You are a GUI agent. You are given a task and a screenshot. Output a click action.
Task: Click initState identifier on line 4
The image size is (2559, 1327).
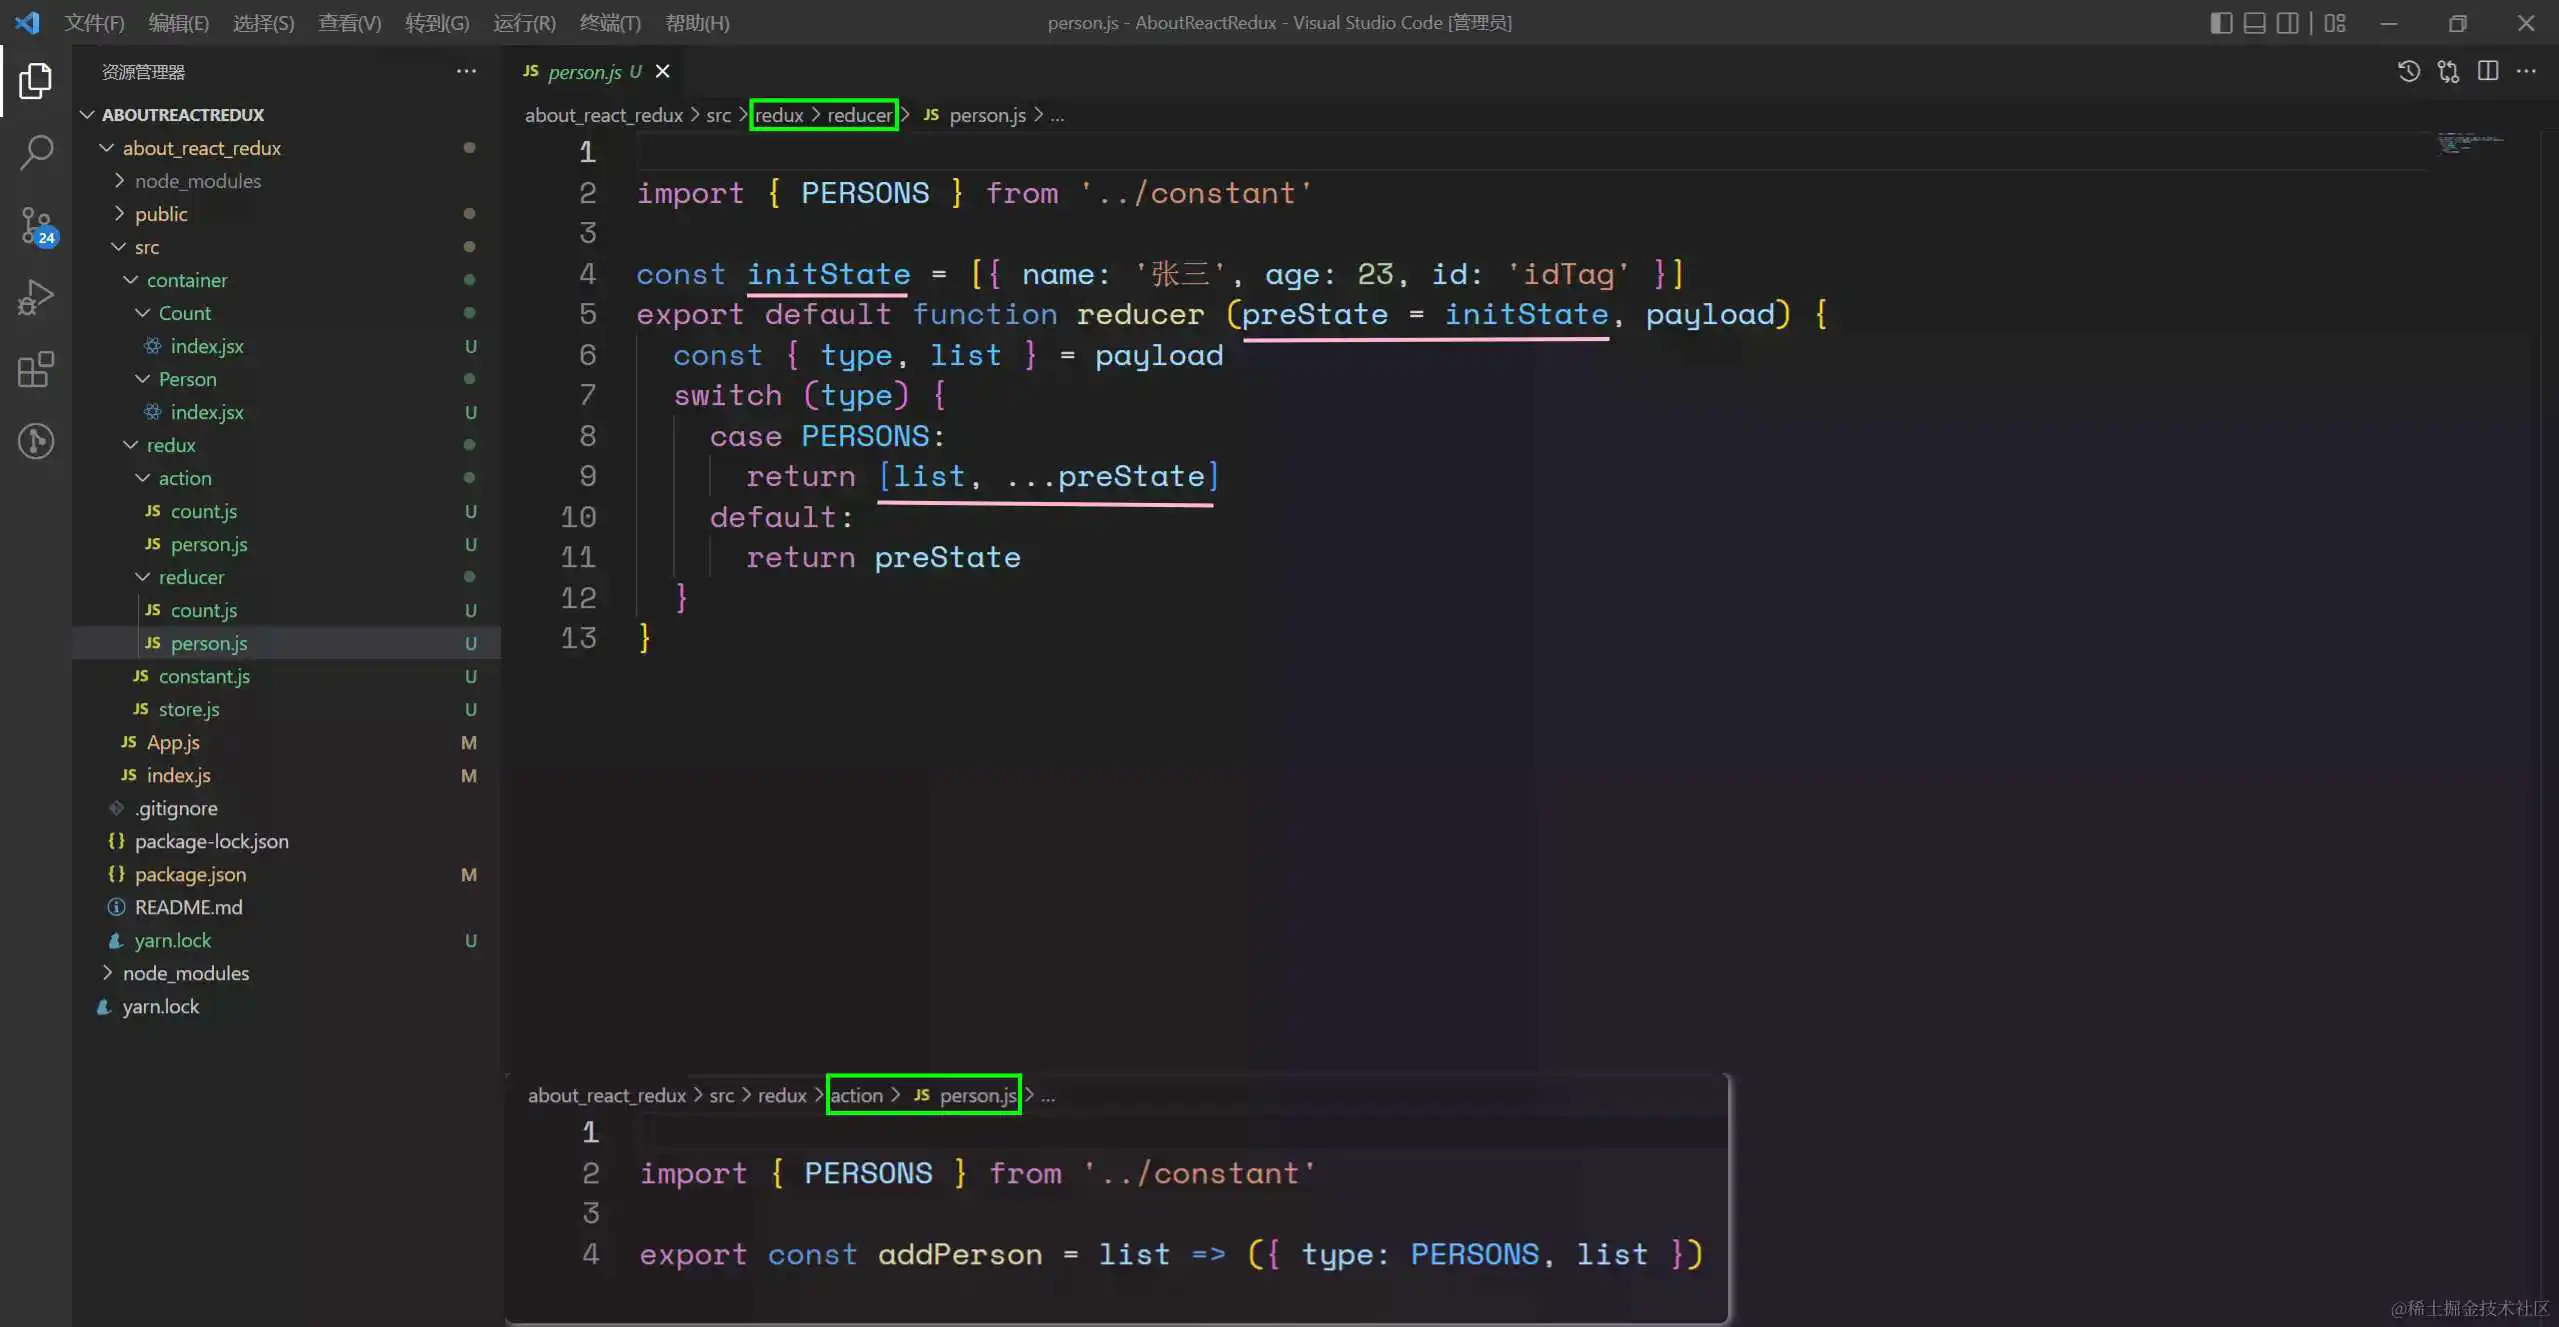tap(829, 274)
